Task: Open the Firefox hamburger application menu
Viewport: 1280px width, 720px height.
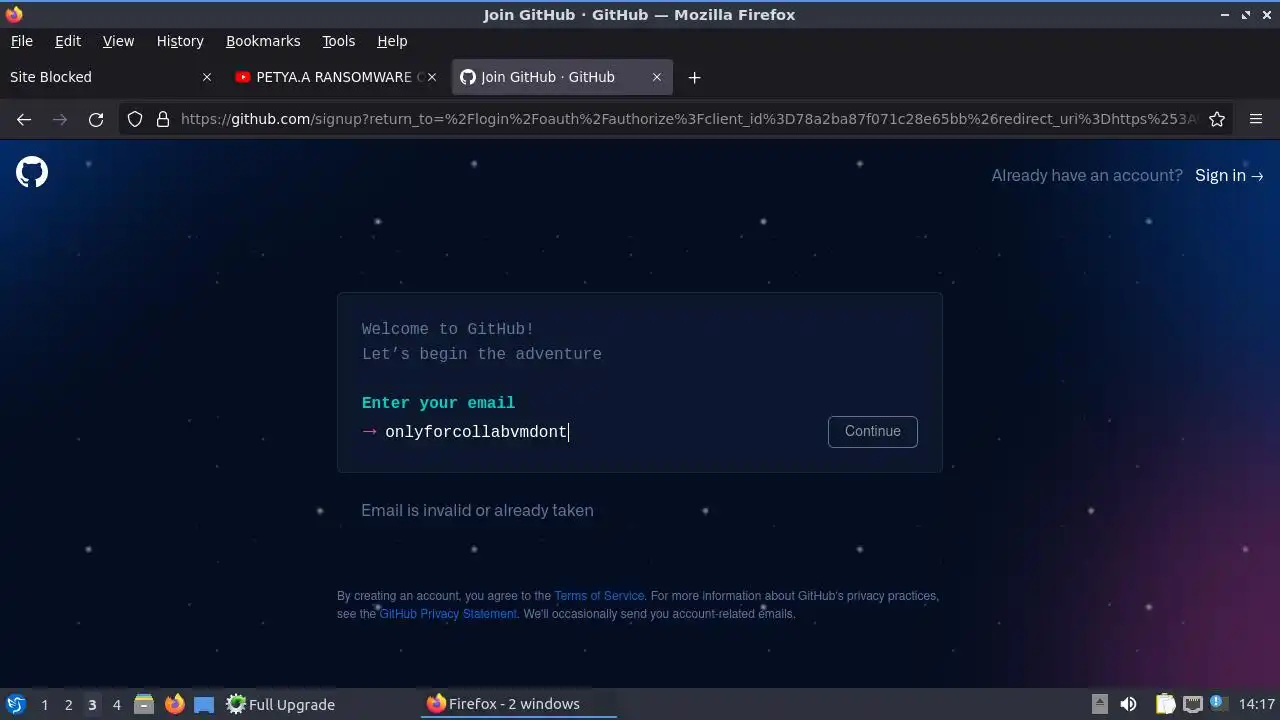Action: 1256,119
